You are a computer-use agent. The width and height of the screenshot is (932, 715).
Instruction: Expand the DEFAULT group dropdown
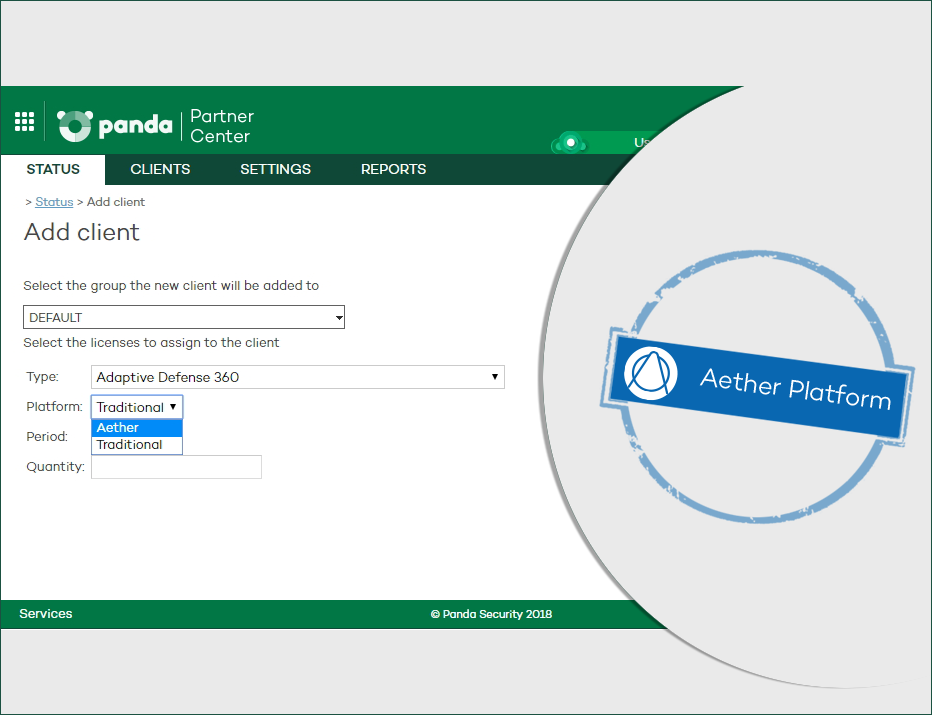pyautogui.click(x=184, y=318)
